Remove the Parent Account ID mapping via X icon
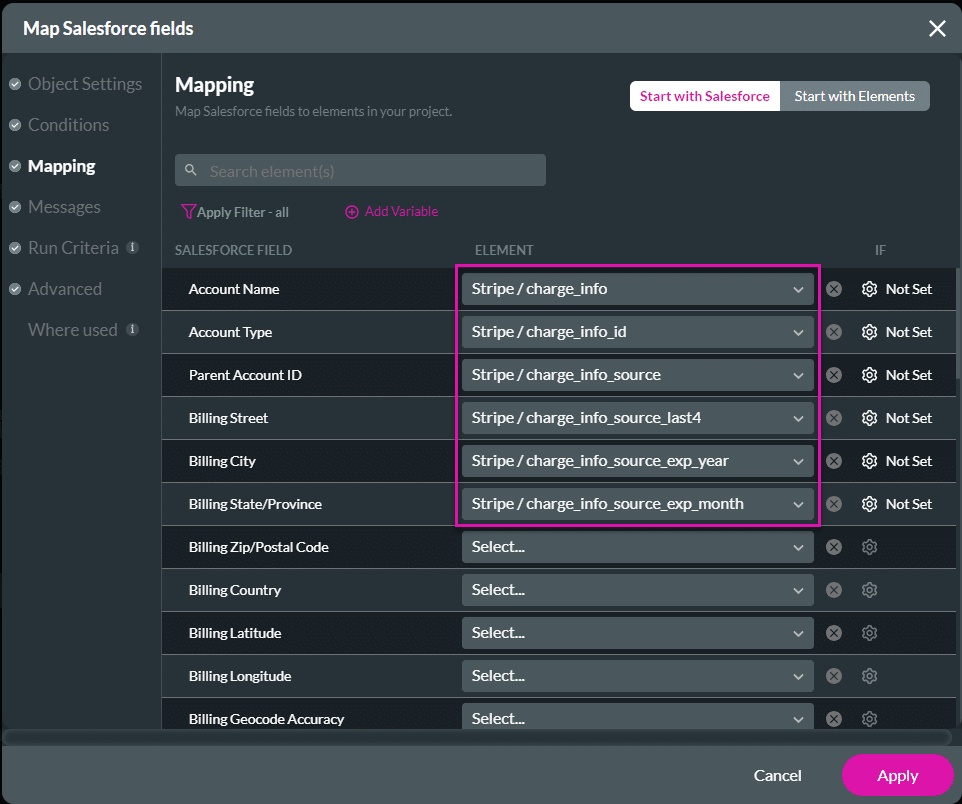This screenshot has height=804, width=962. tap(834, 375)
